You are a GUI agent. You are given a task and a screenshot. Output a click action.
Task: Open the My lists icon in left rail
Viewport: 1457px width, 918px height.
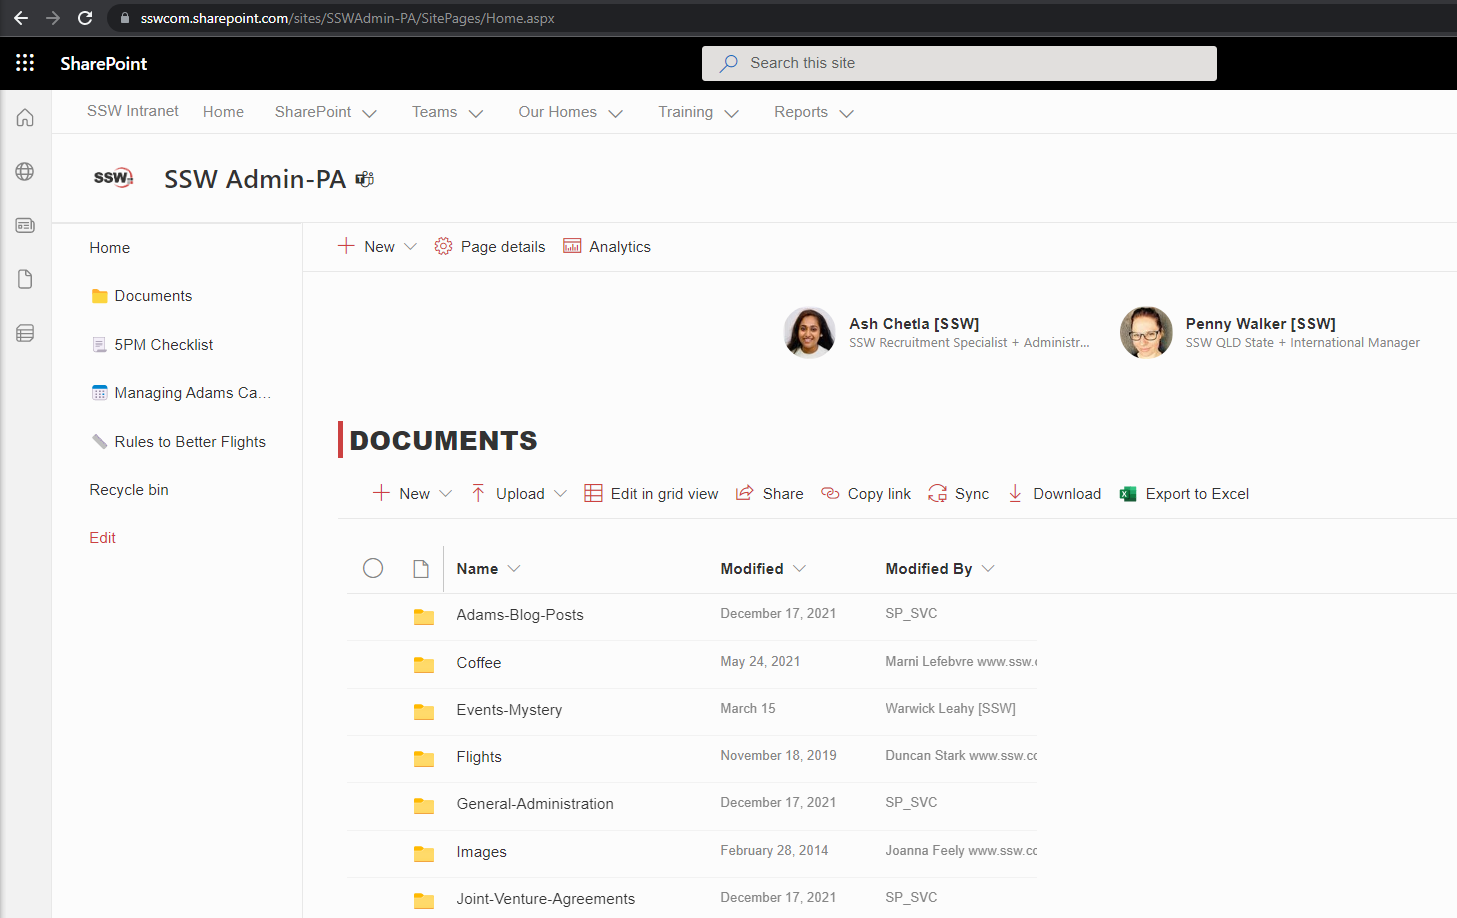pos(25,333)
